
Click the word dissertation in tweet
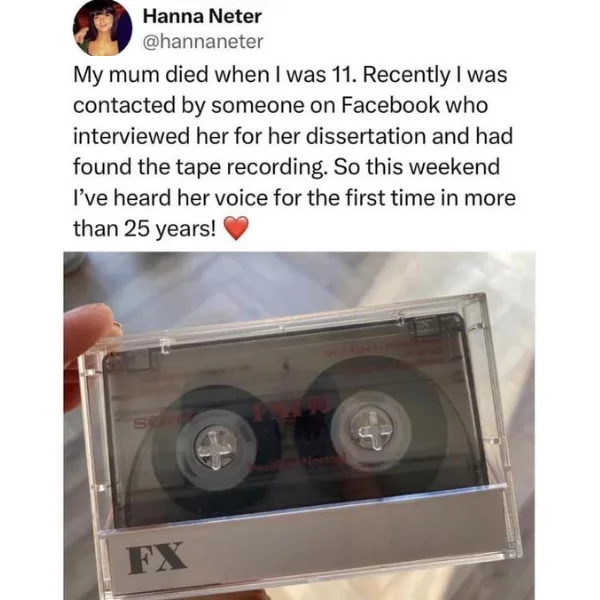coord(367,136)
